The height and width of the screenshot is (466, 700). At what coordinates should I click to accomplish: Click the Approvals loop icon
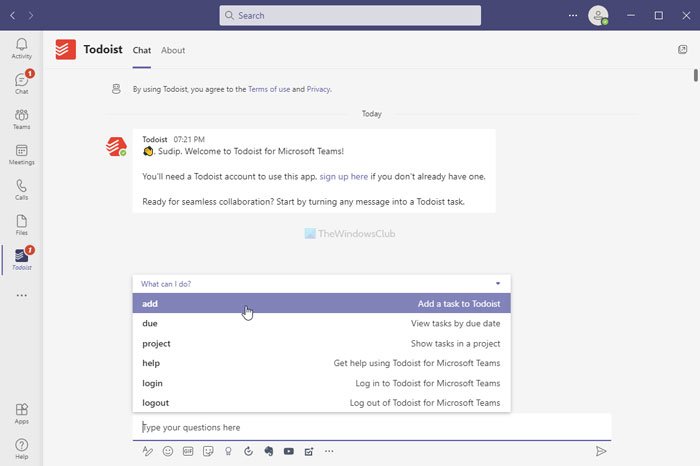click(x=249, y=451)
